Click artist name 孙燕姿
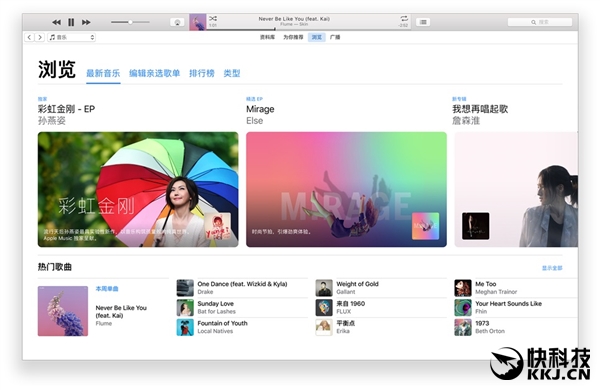This screenshot has width=600, height=390. pos(52,121)
